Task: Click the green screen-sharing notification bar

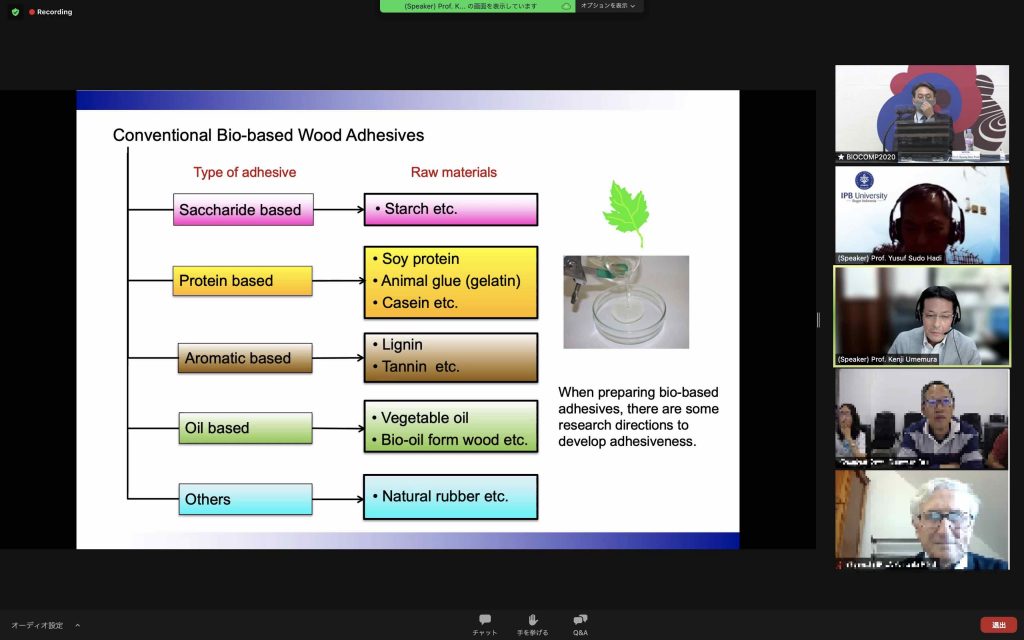Action: tap(477, 6)
